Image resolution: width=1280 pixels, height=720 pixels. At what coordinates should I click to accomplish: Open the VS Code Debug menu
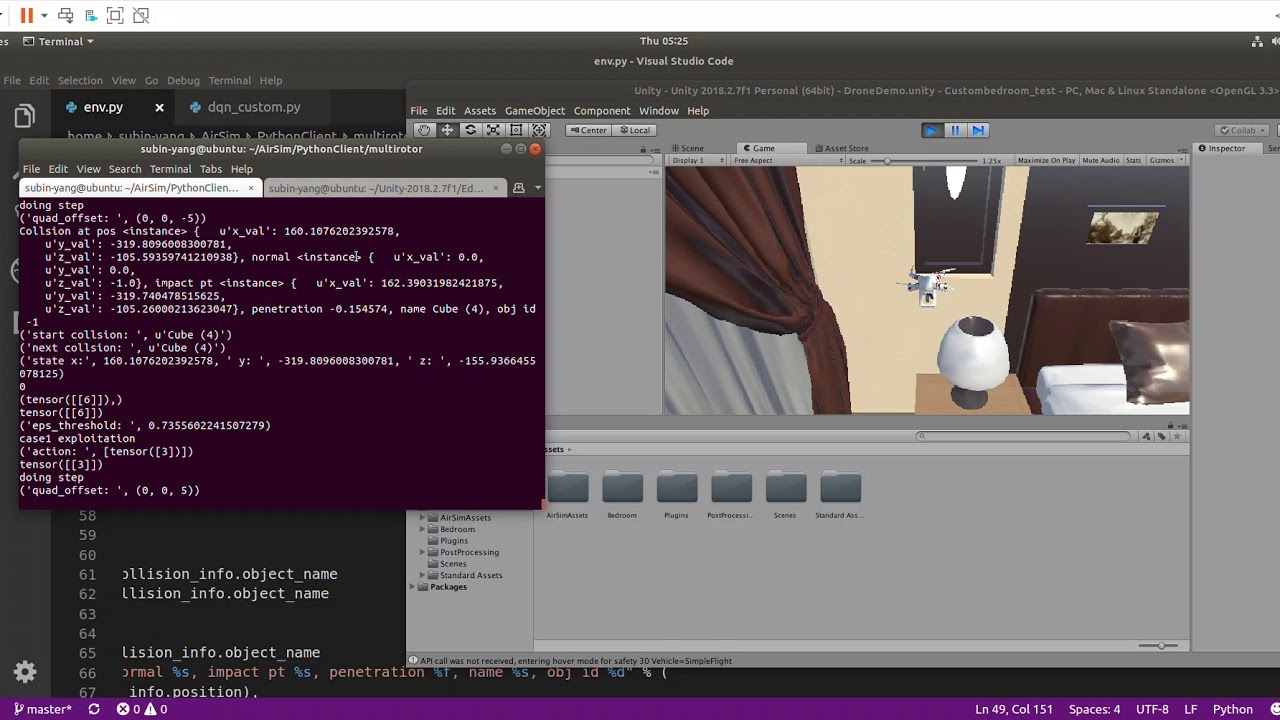click(x=183, y=80)
